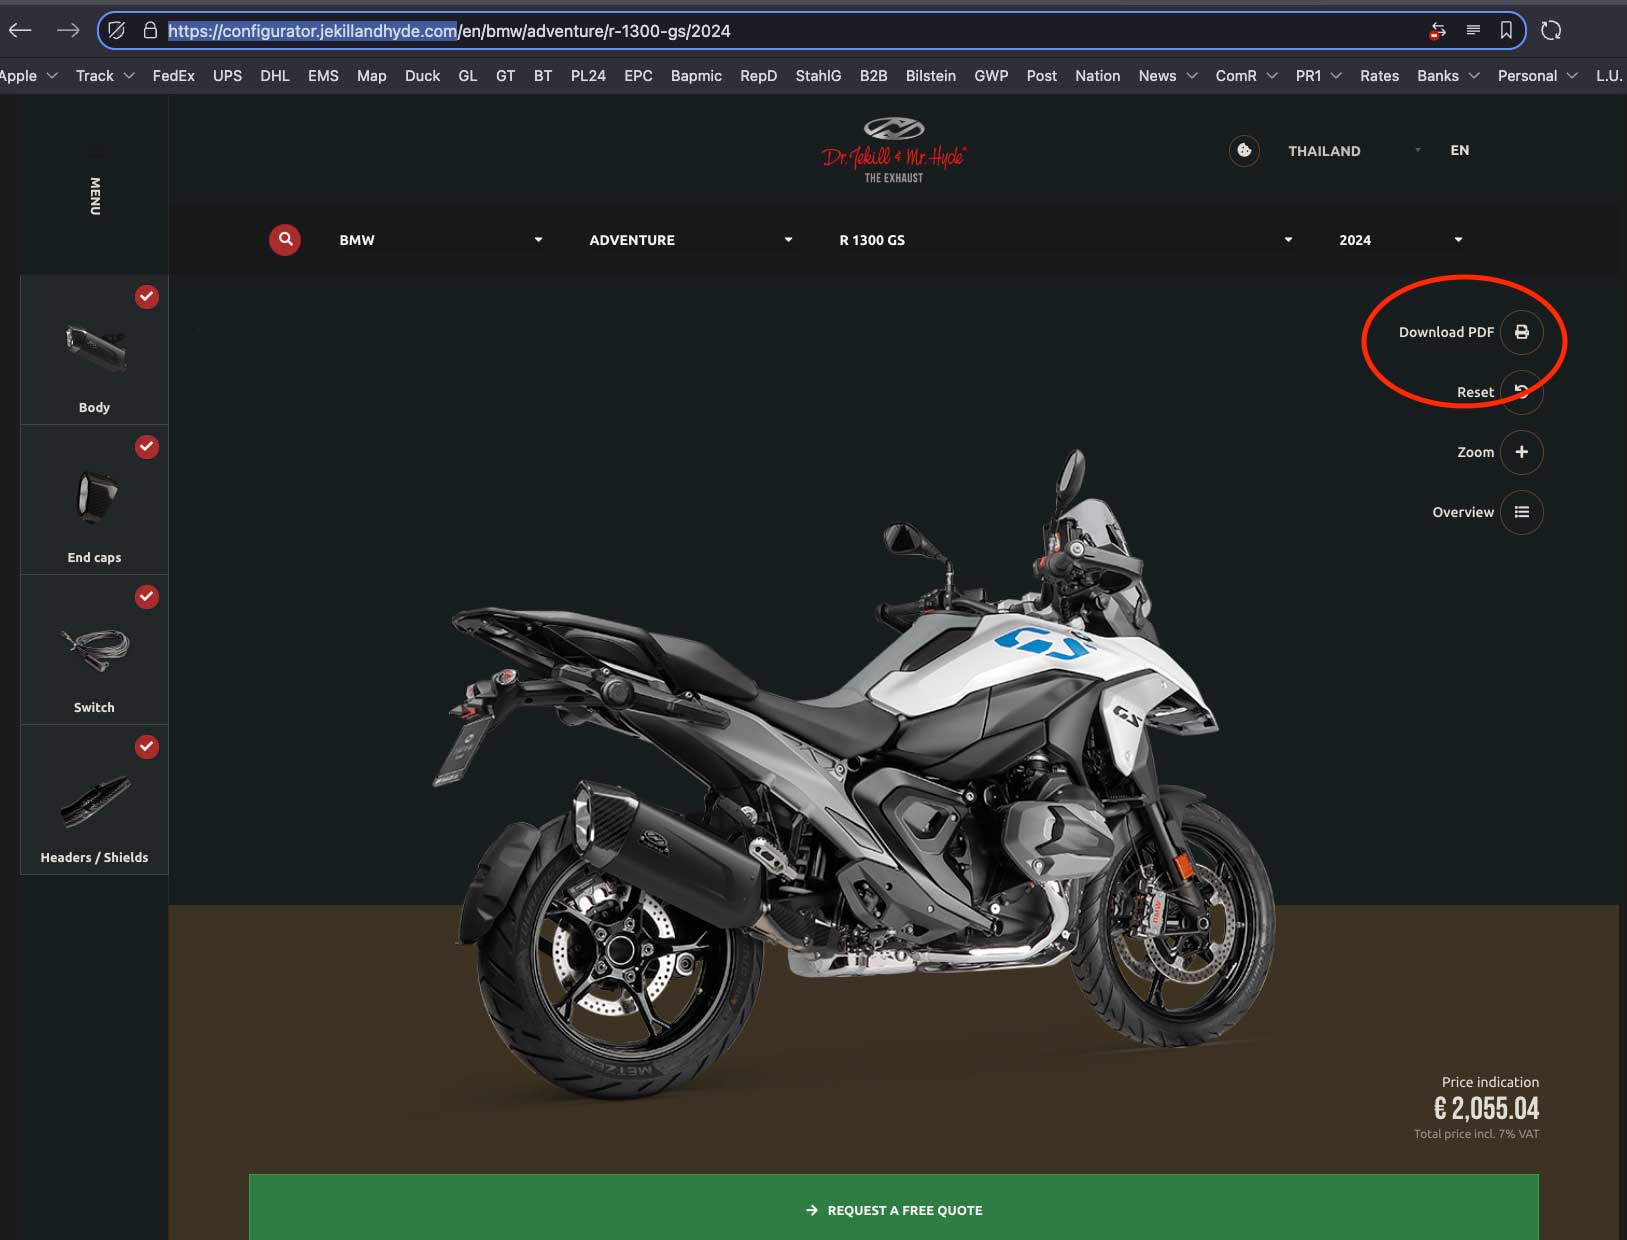Go back with the browser back arrow

coord(20,31)
